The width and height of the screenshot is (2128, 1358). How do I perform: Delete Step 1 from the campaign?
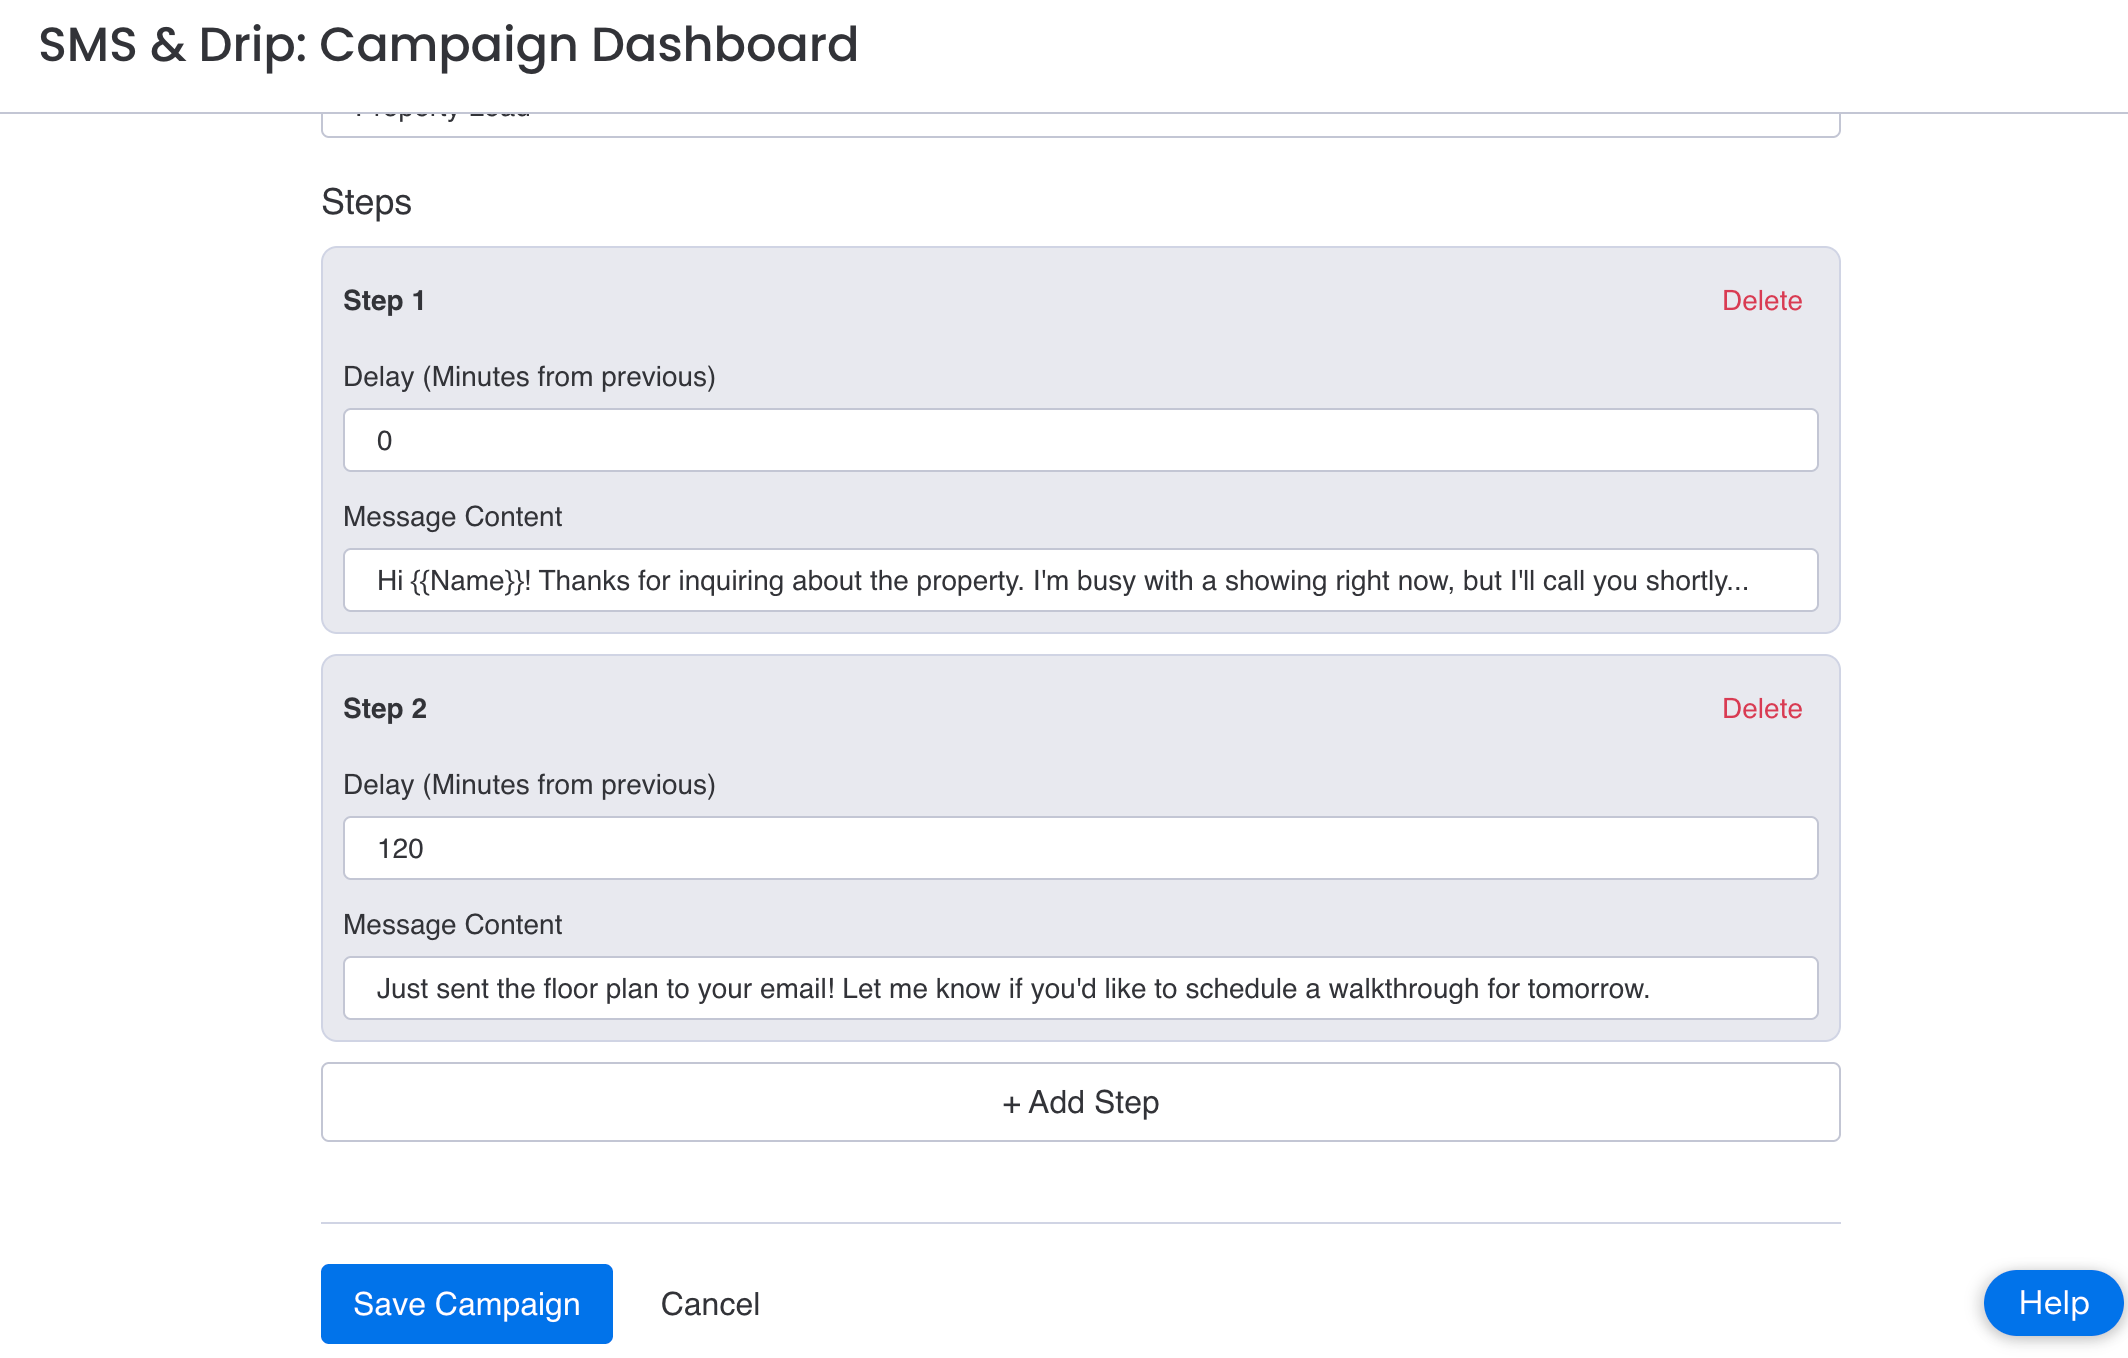[1761, 300]
